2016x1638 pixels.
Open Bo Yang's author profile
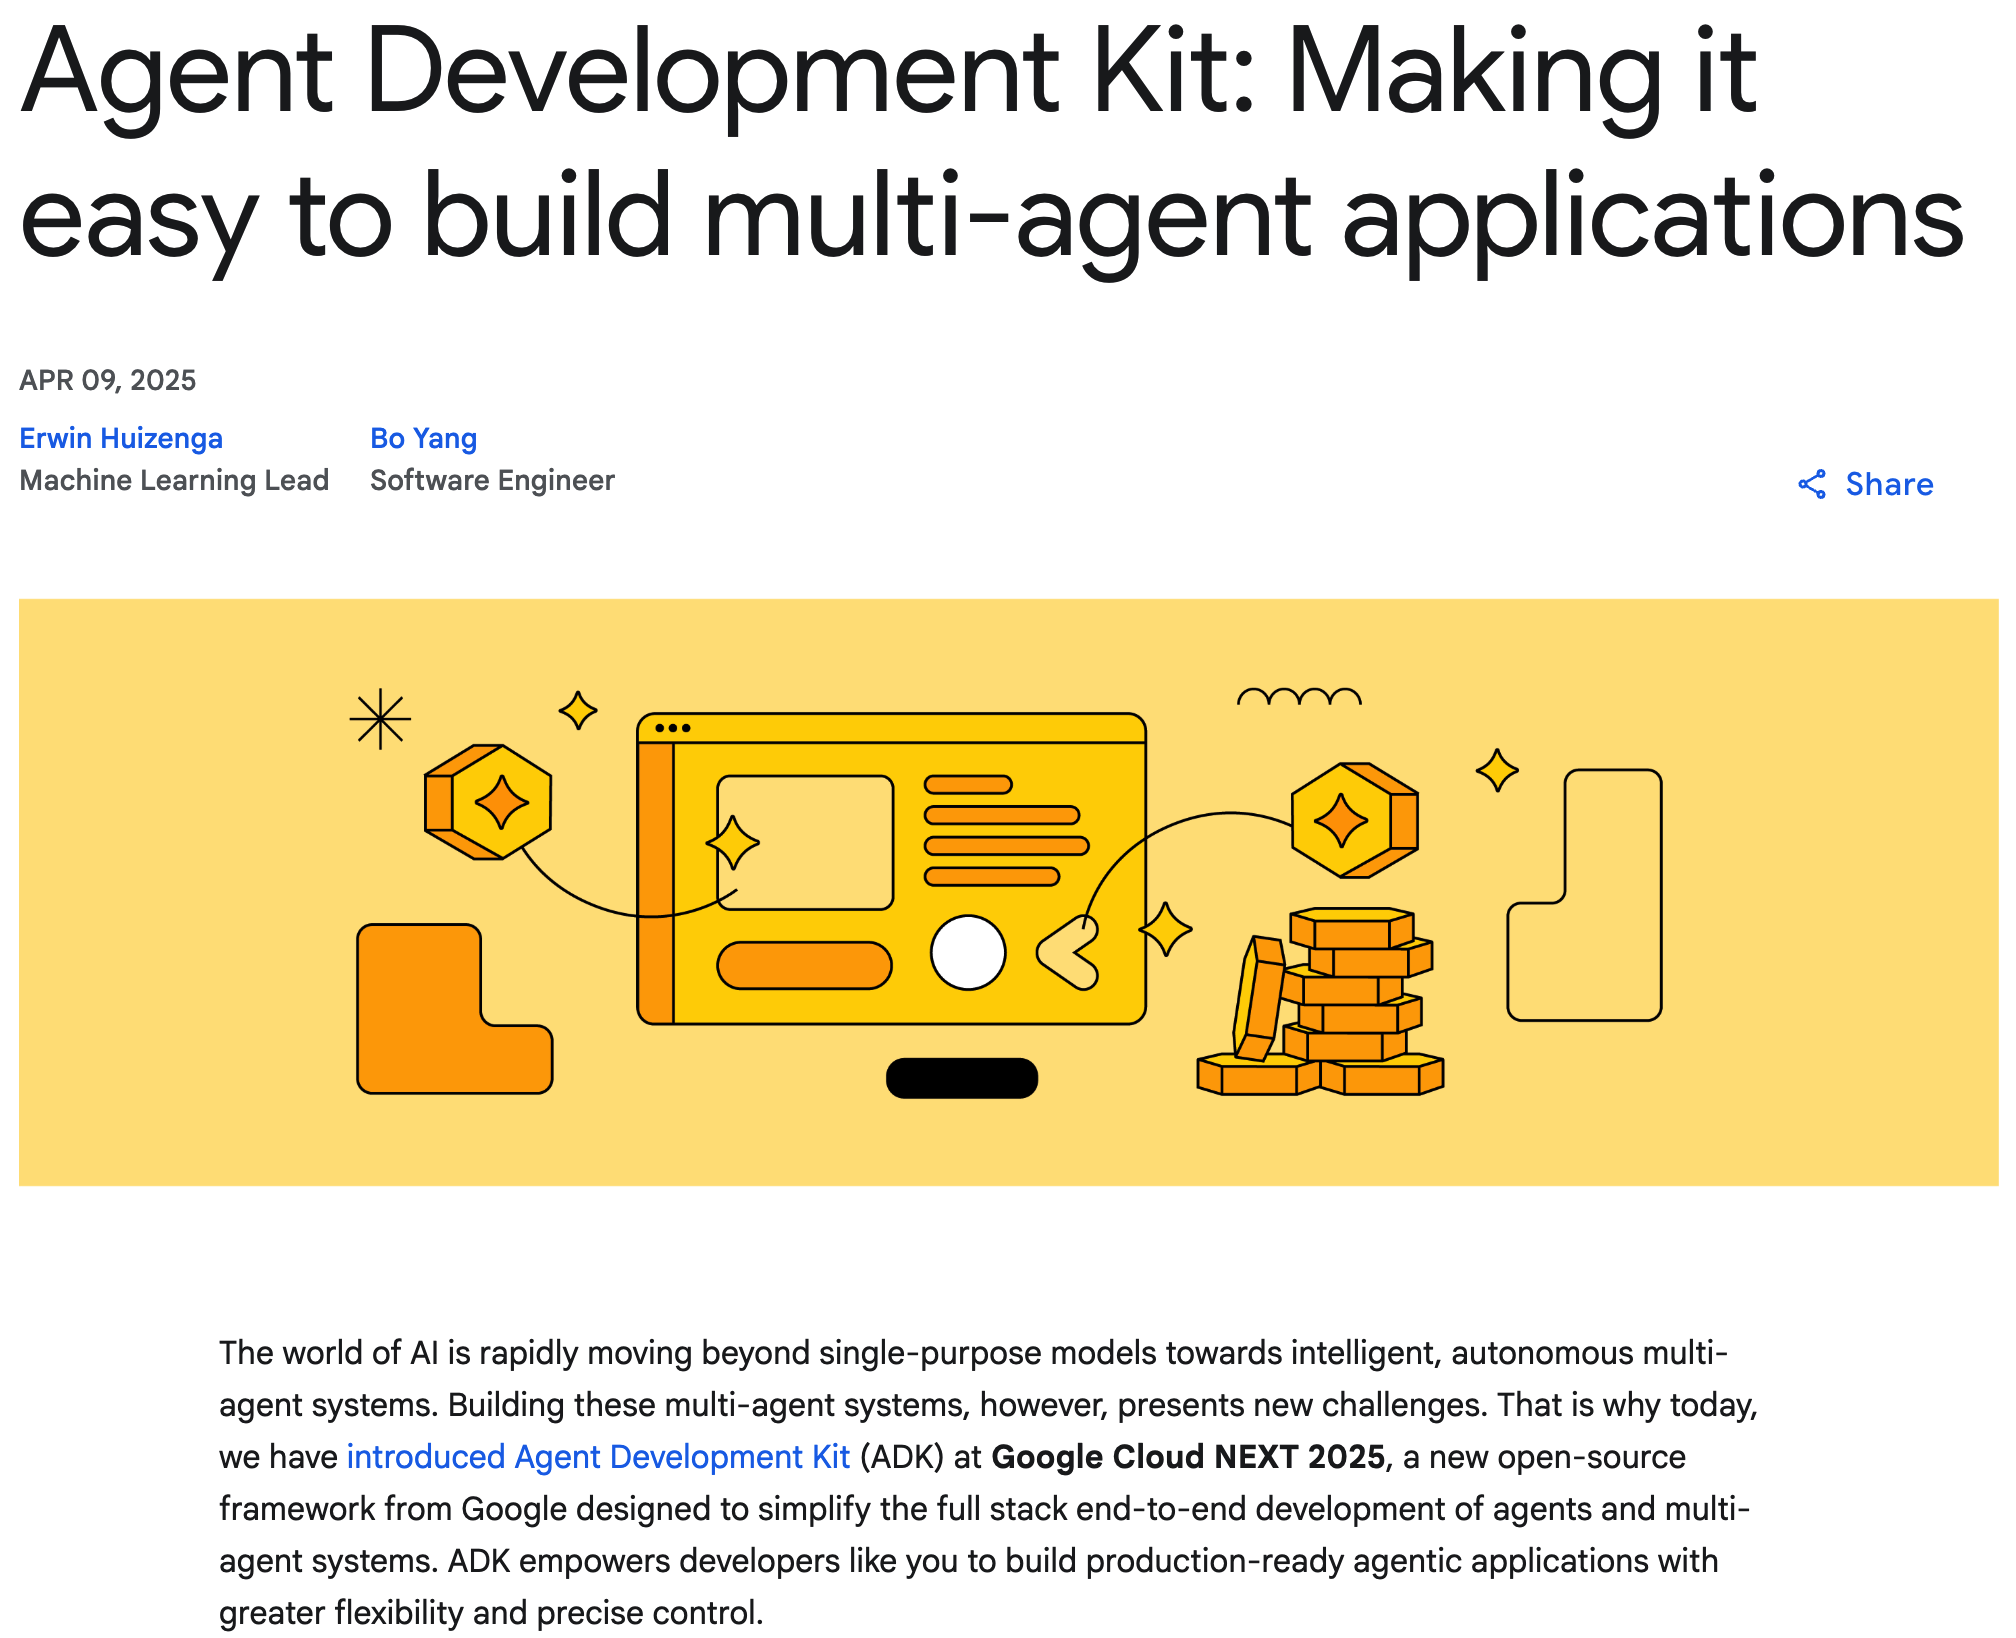coord(423,438)
